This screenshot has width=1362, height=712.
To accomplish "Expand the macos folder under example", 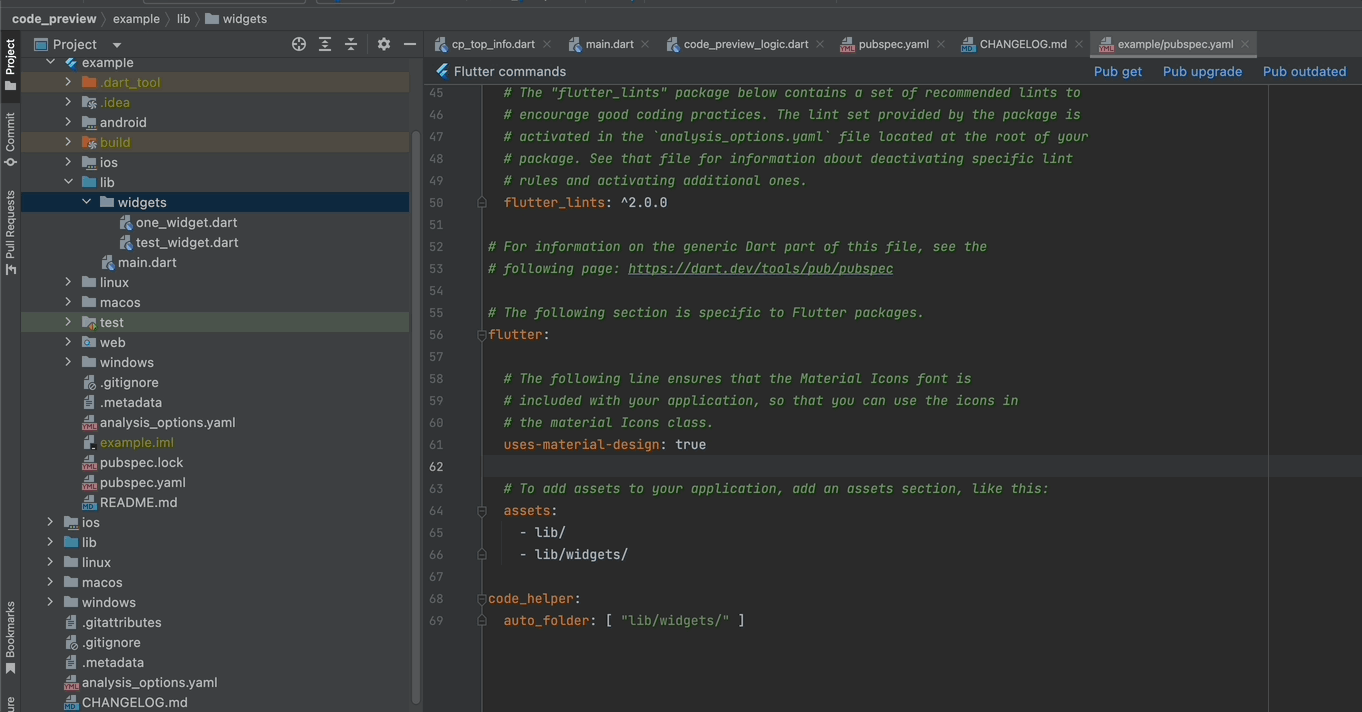I will 68,302.
